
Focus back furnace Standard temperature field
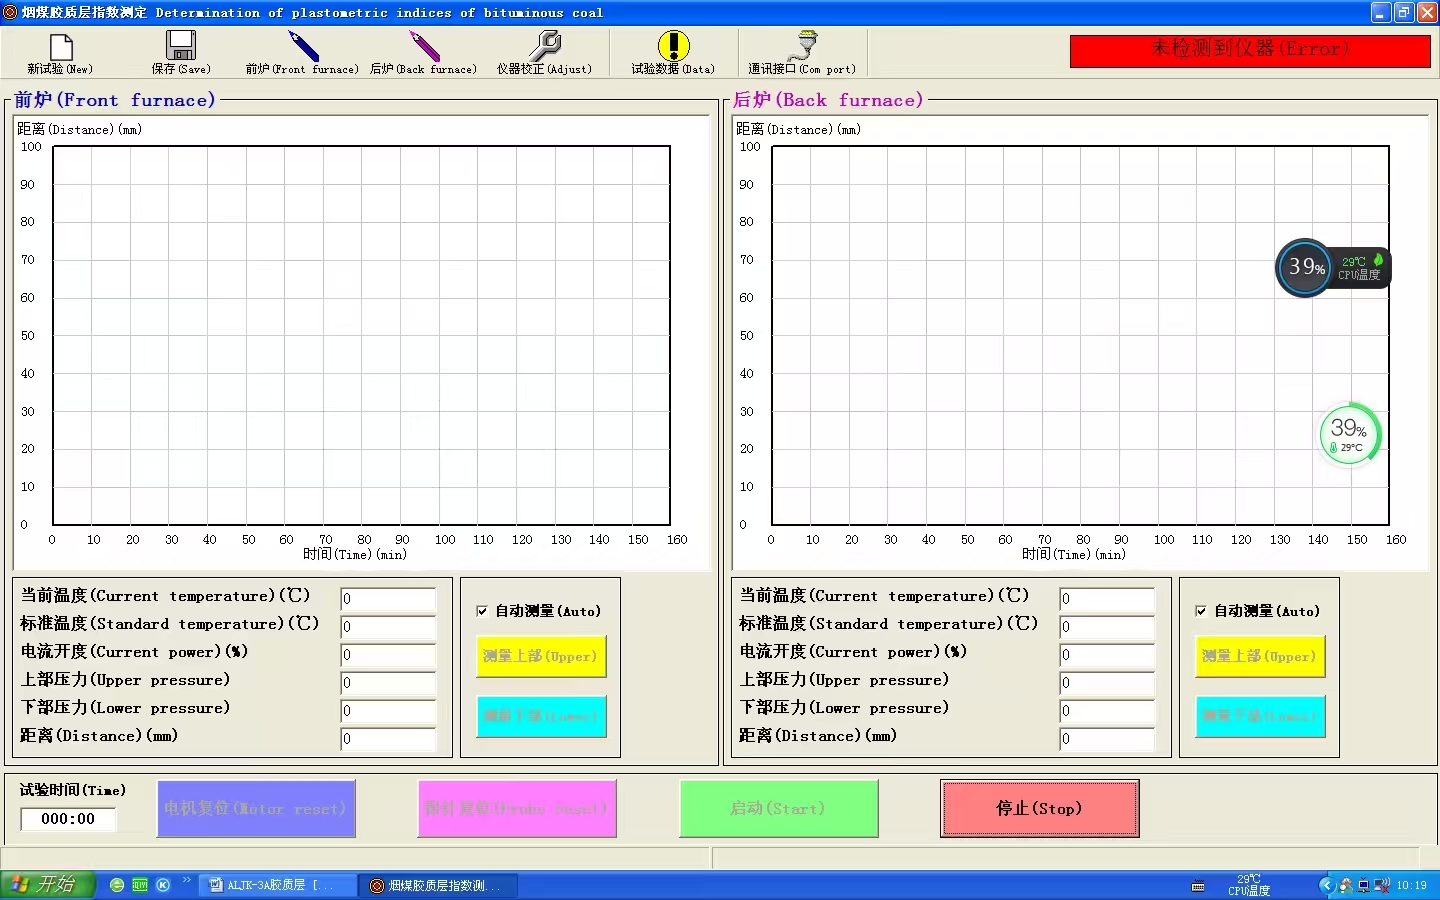[1107, 627]
